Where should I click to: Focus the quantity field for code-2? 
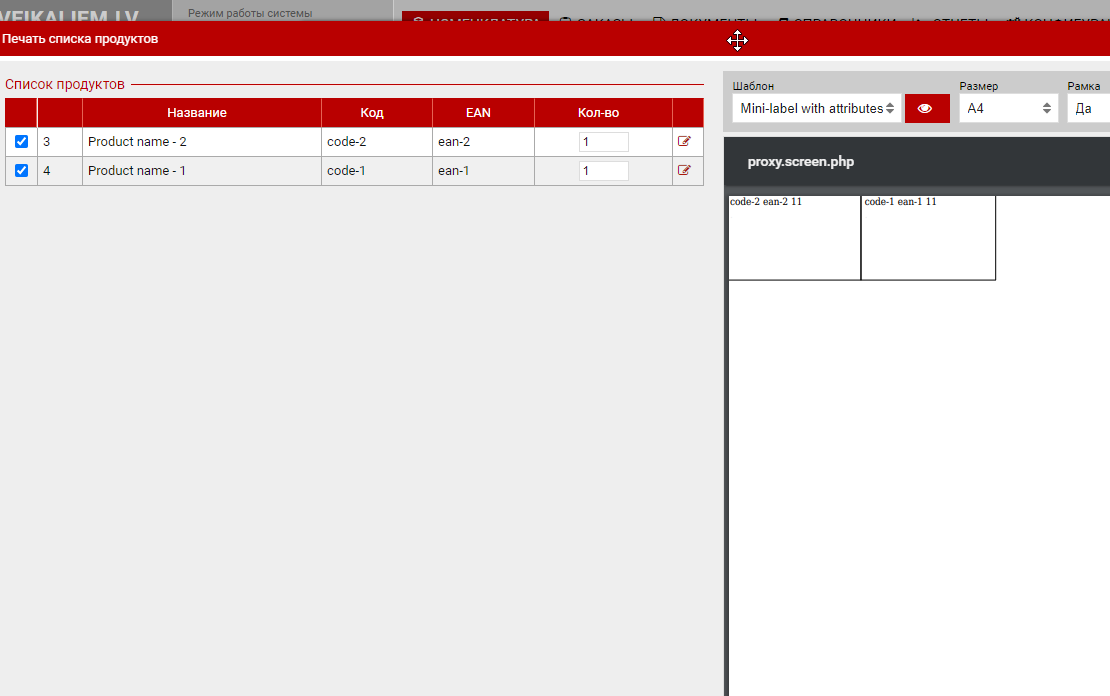click(603, 142)
